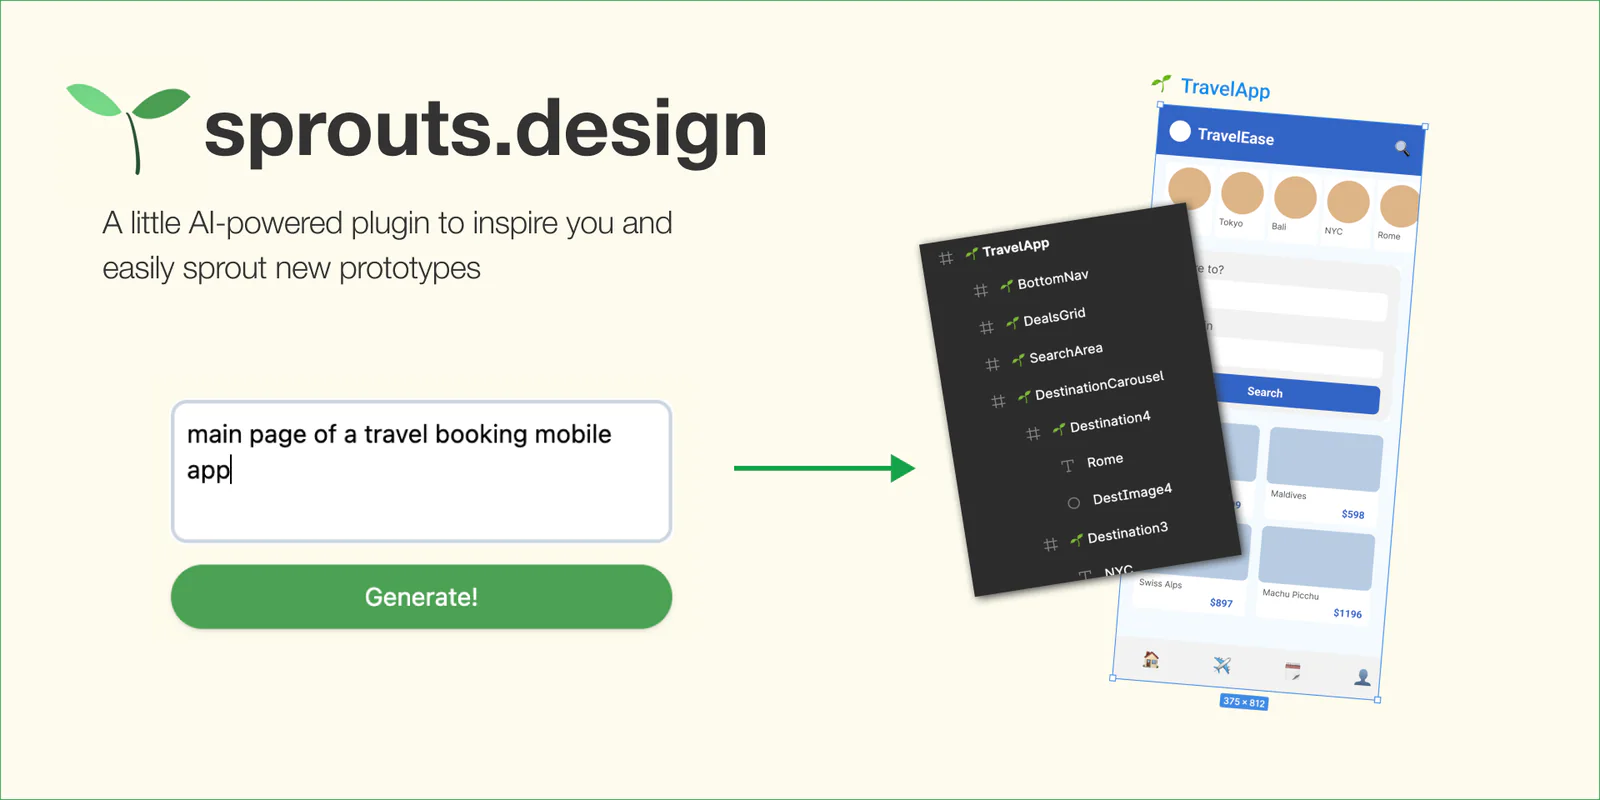Viewport: 1600px width, 800px height.
Task: Click the $1196 Machu Picchu price
Action: coord(1347,613)
